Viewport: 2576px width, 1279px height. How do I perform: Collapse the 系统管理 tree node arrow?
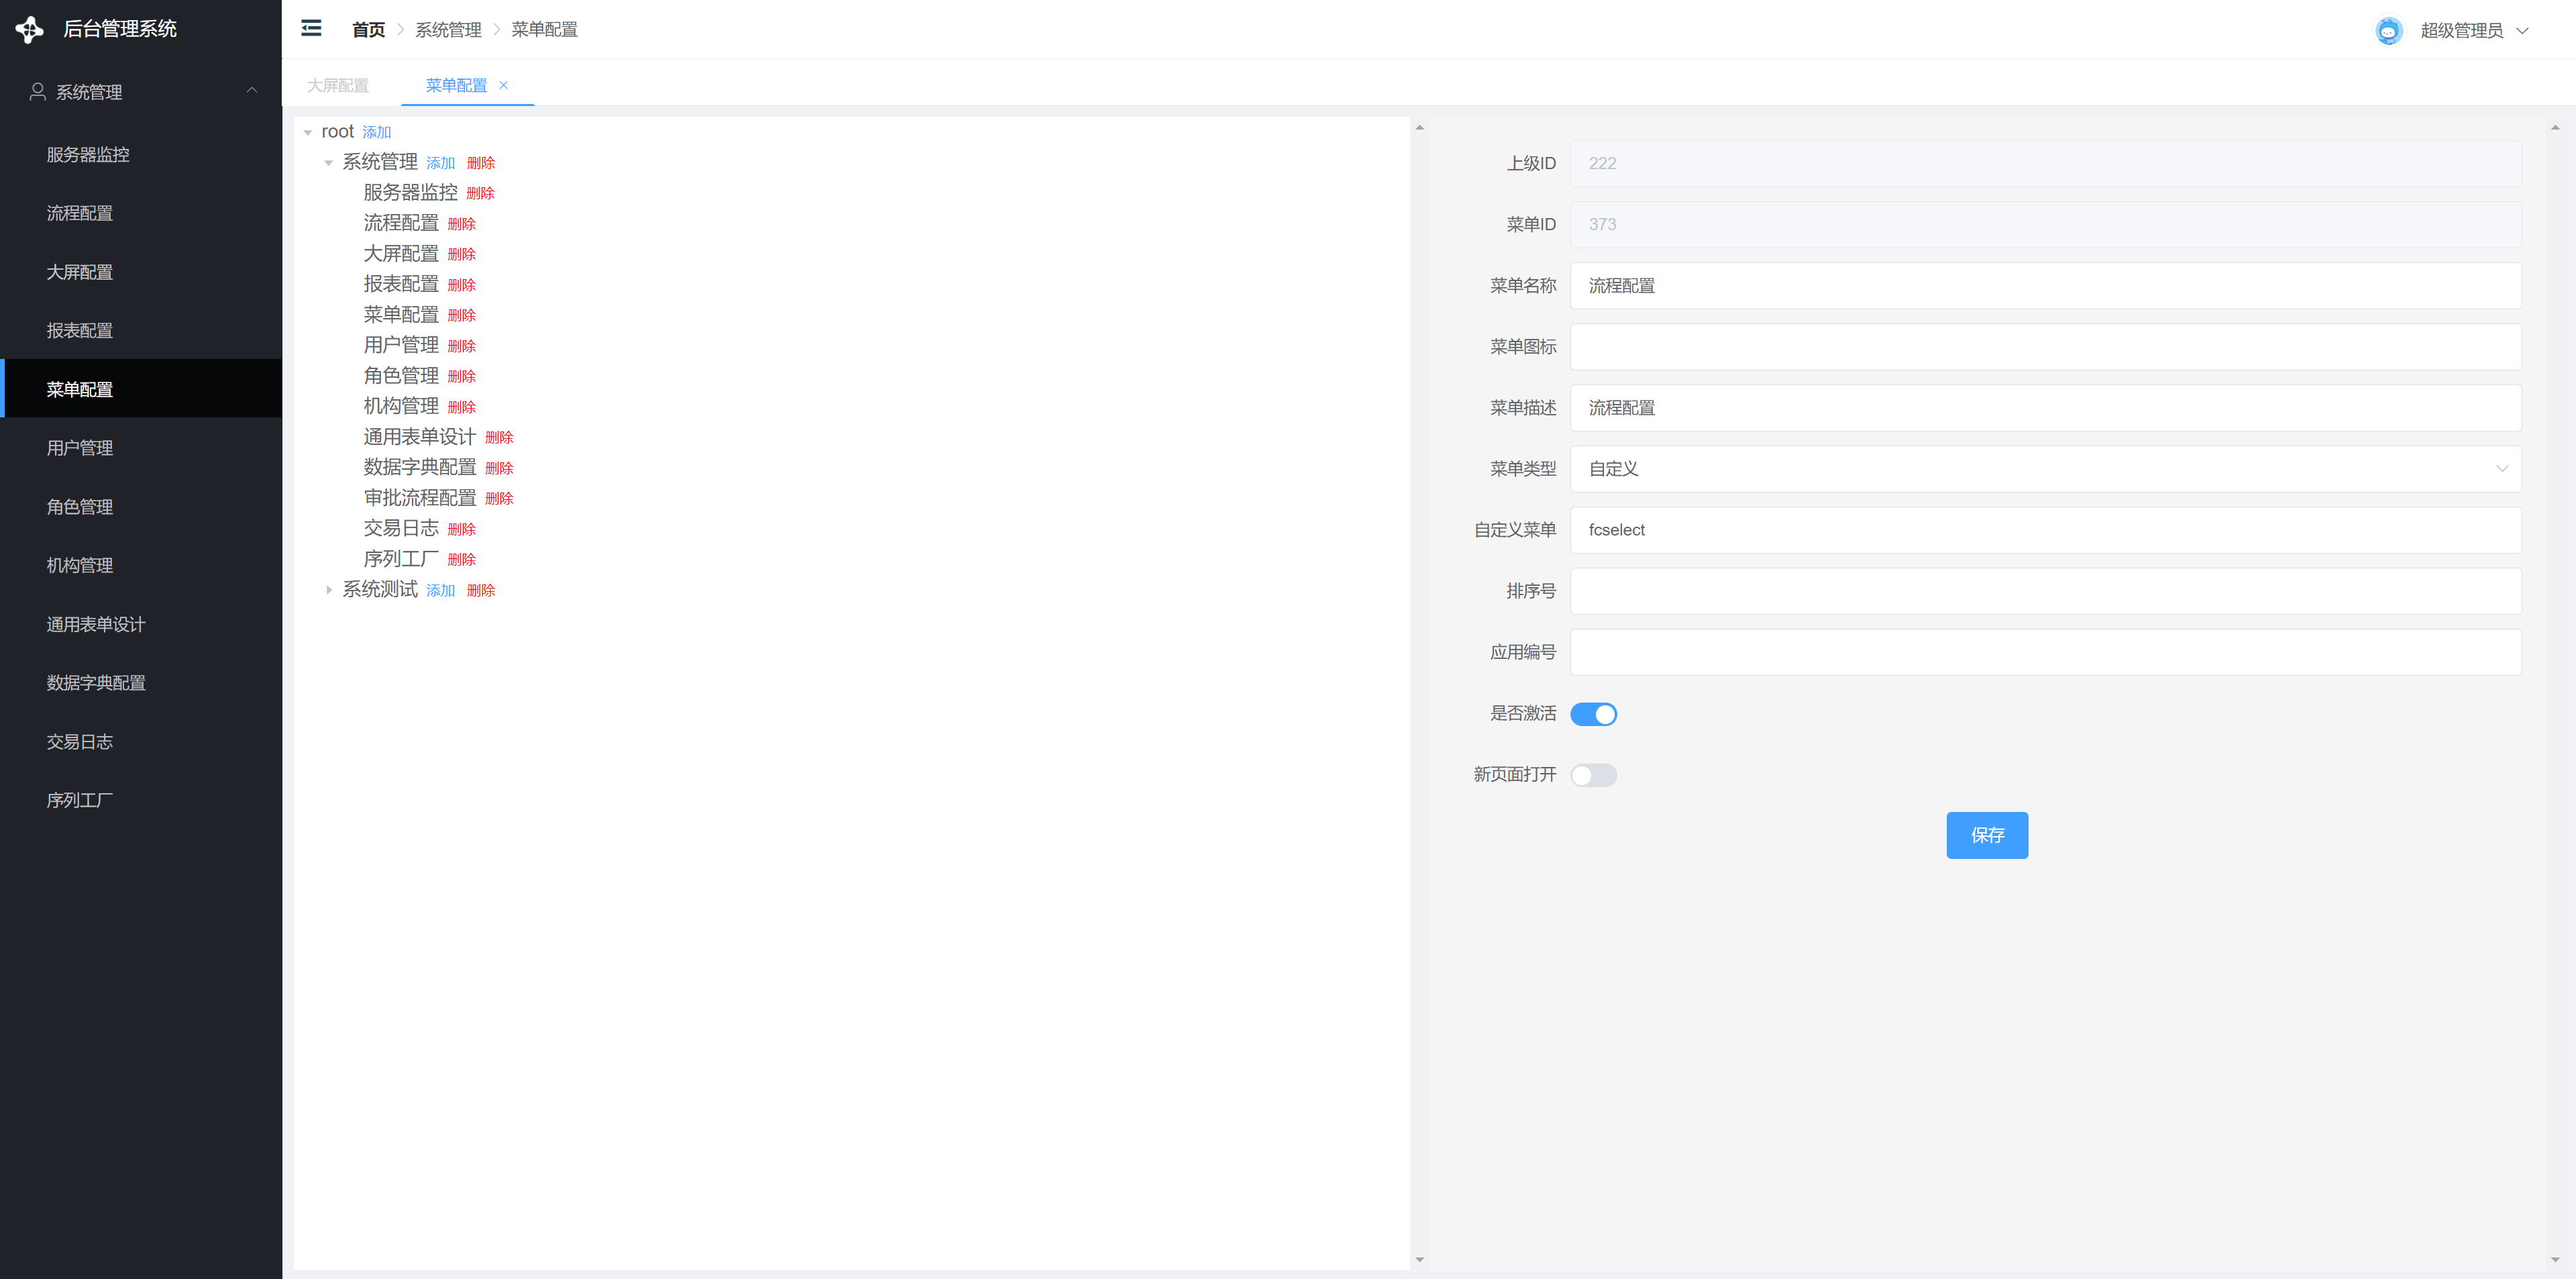tap(329, 163)
